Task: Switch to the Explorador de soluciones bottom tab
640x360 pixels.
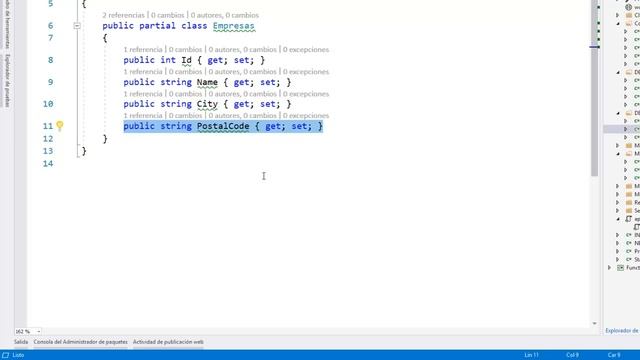Action: (x=622, y=331)
